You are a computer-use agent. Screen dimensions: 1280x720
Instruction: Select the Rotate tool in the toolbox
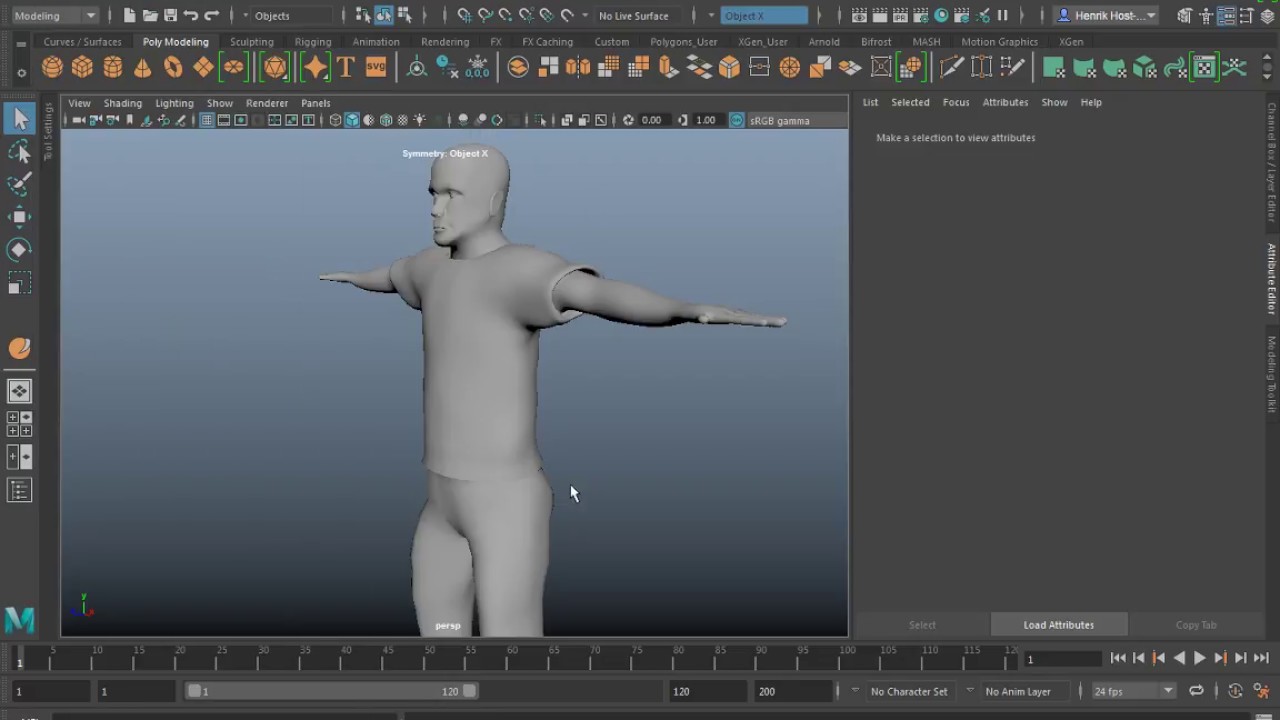[19, 250]
